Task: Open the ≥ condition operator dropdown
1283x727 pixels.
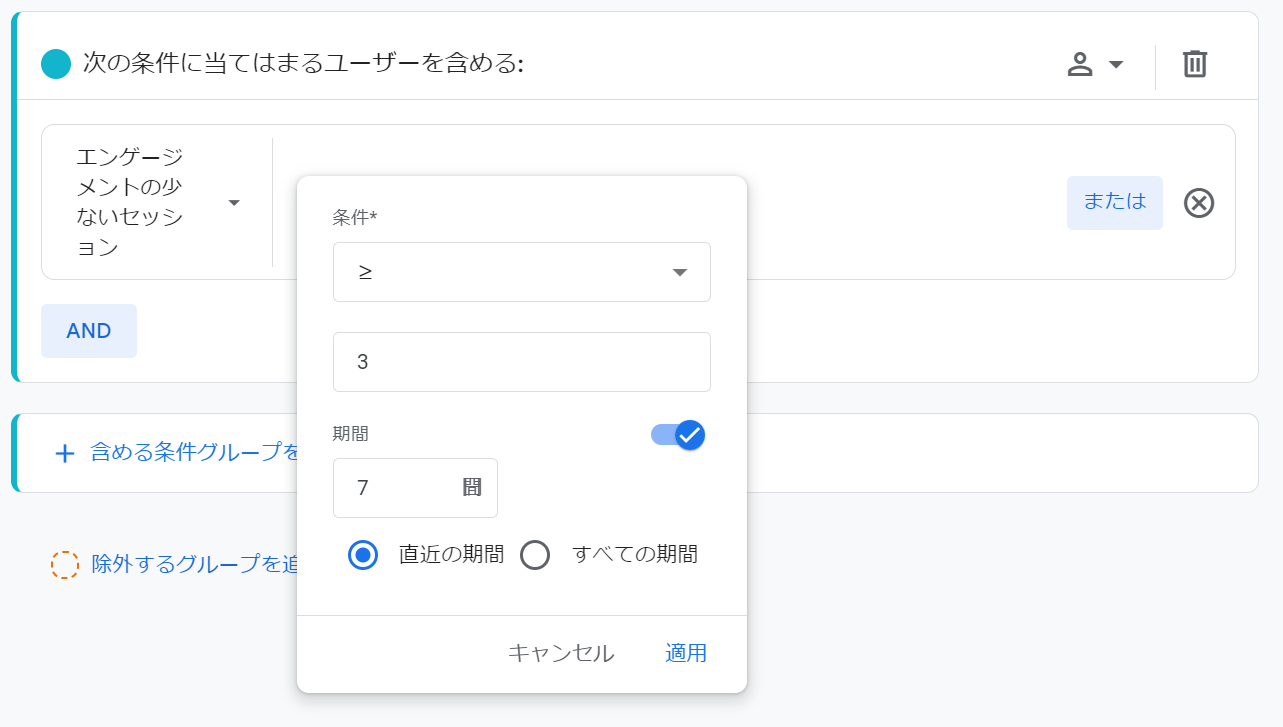Action: (522, 272)
